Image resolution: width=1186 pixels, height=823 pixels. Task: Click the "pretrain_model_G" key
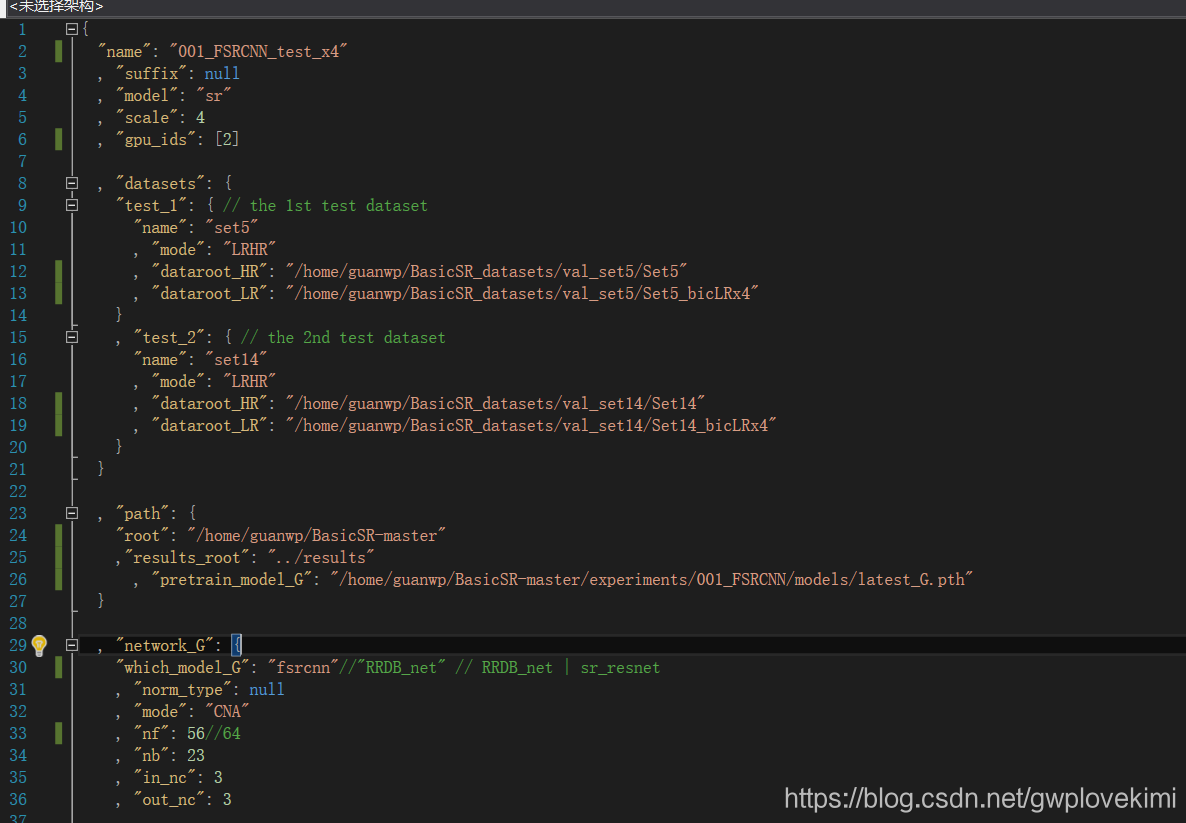click(x=232, y=579)
